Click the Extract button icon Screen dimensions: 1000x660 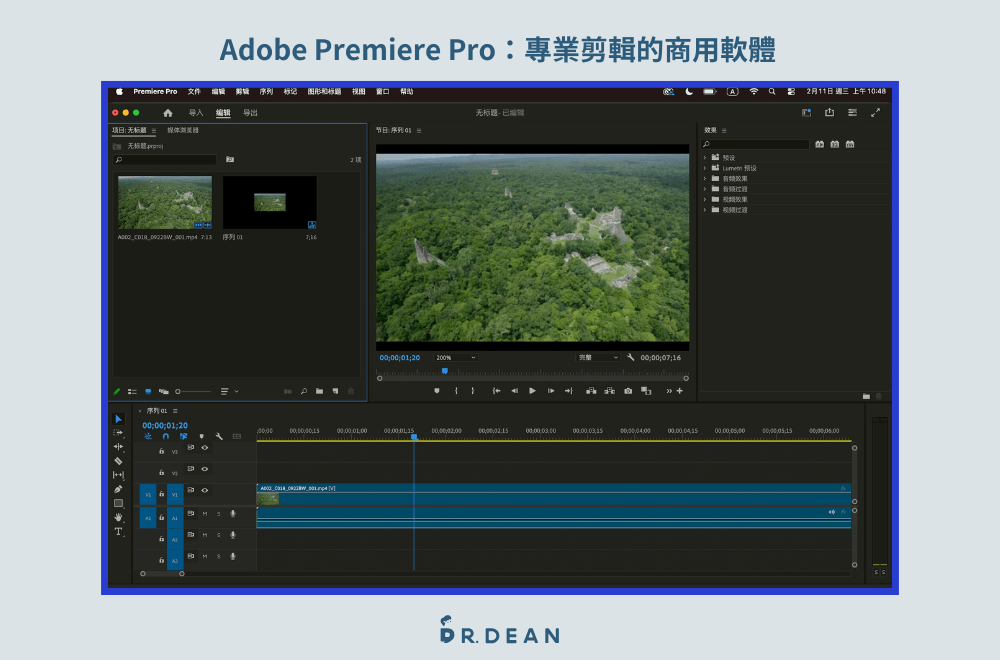[x=610, y=391]
